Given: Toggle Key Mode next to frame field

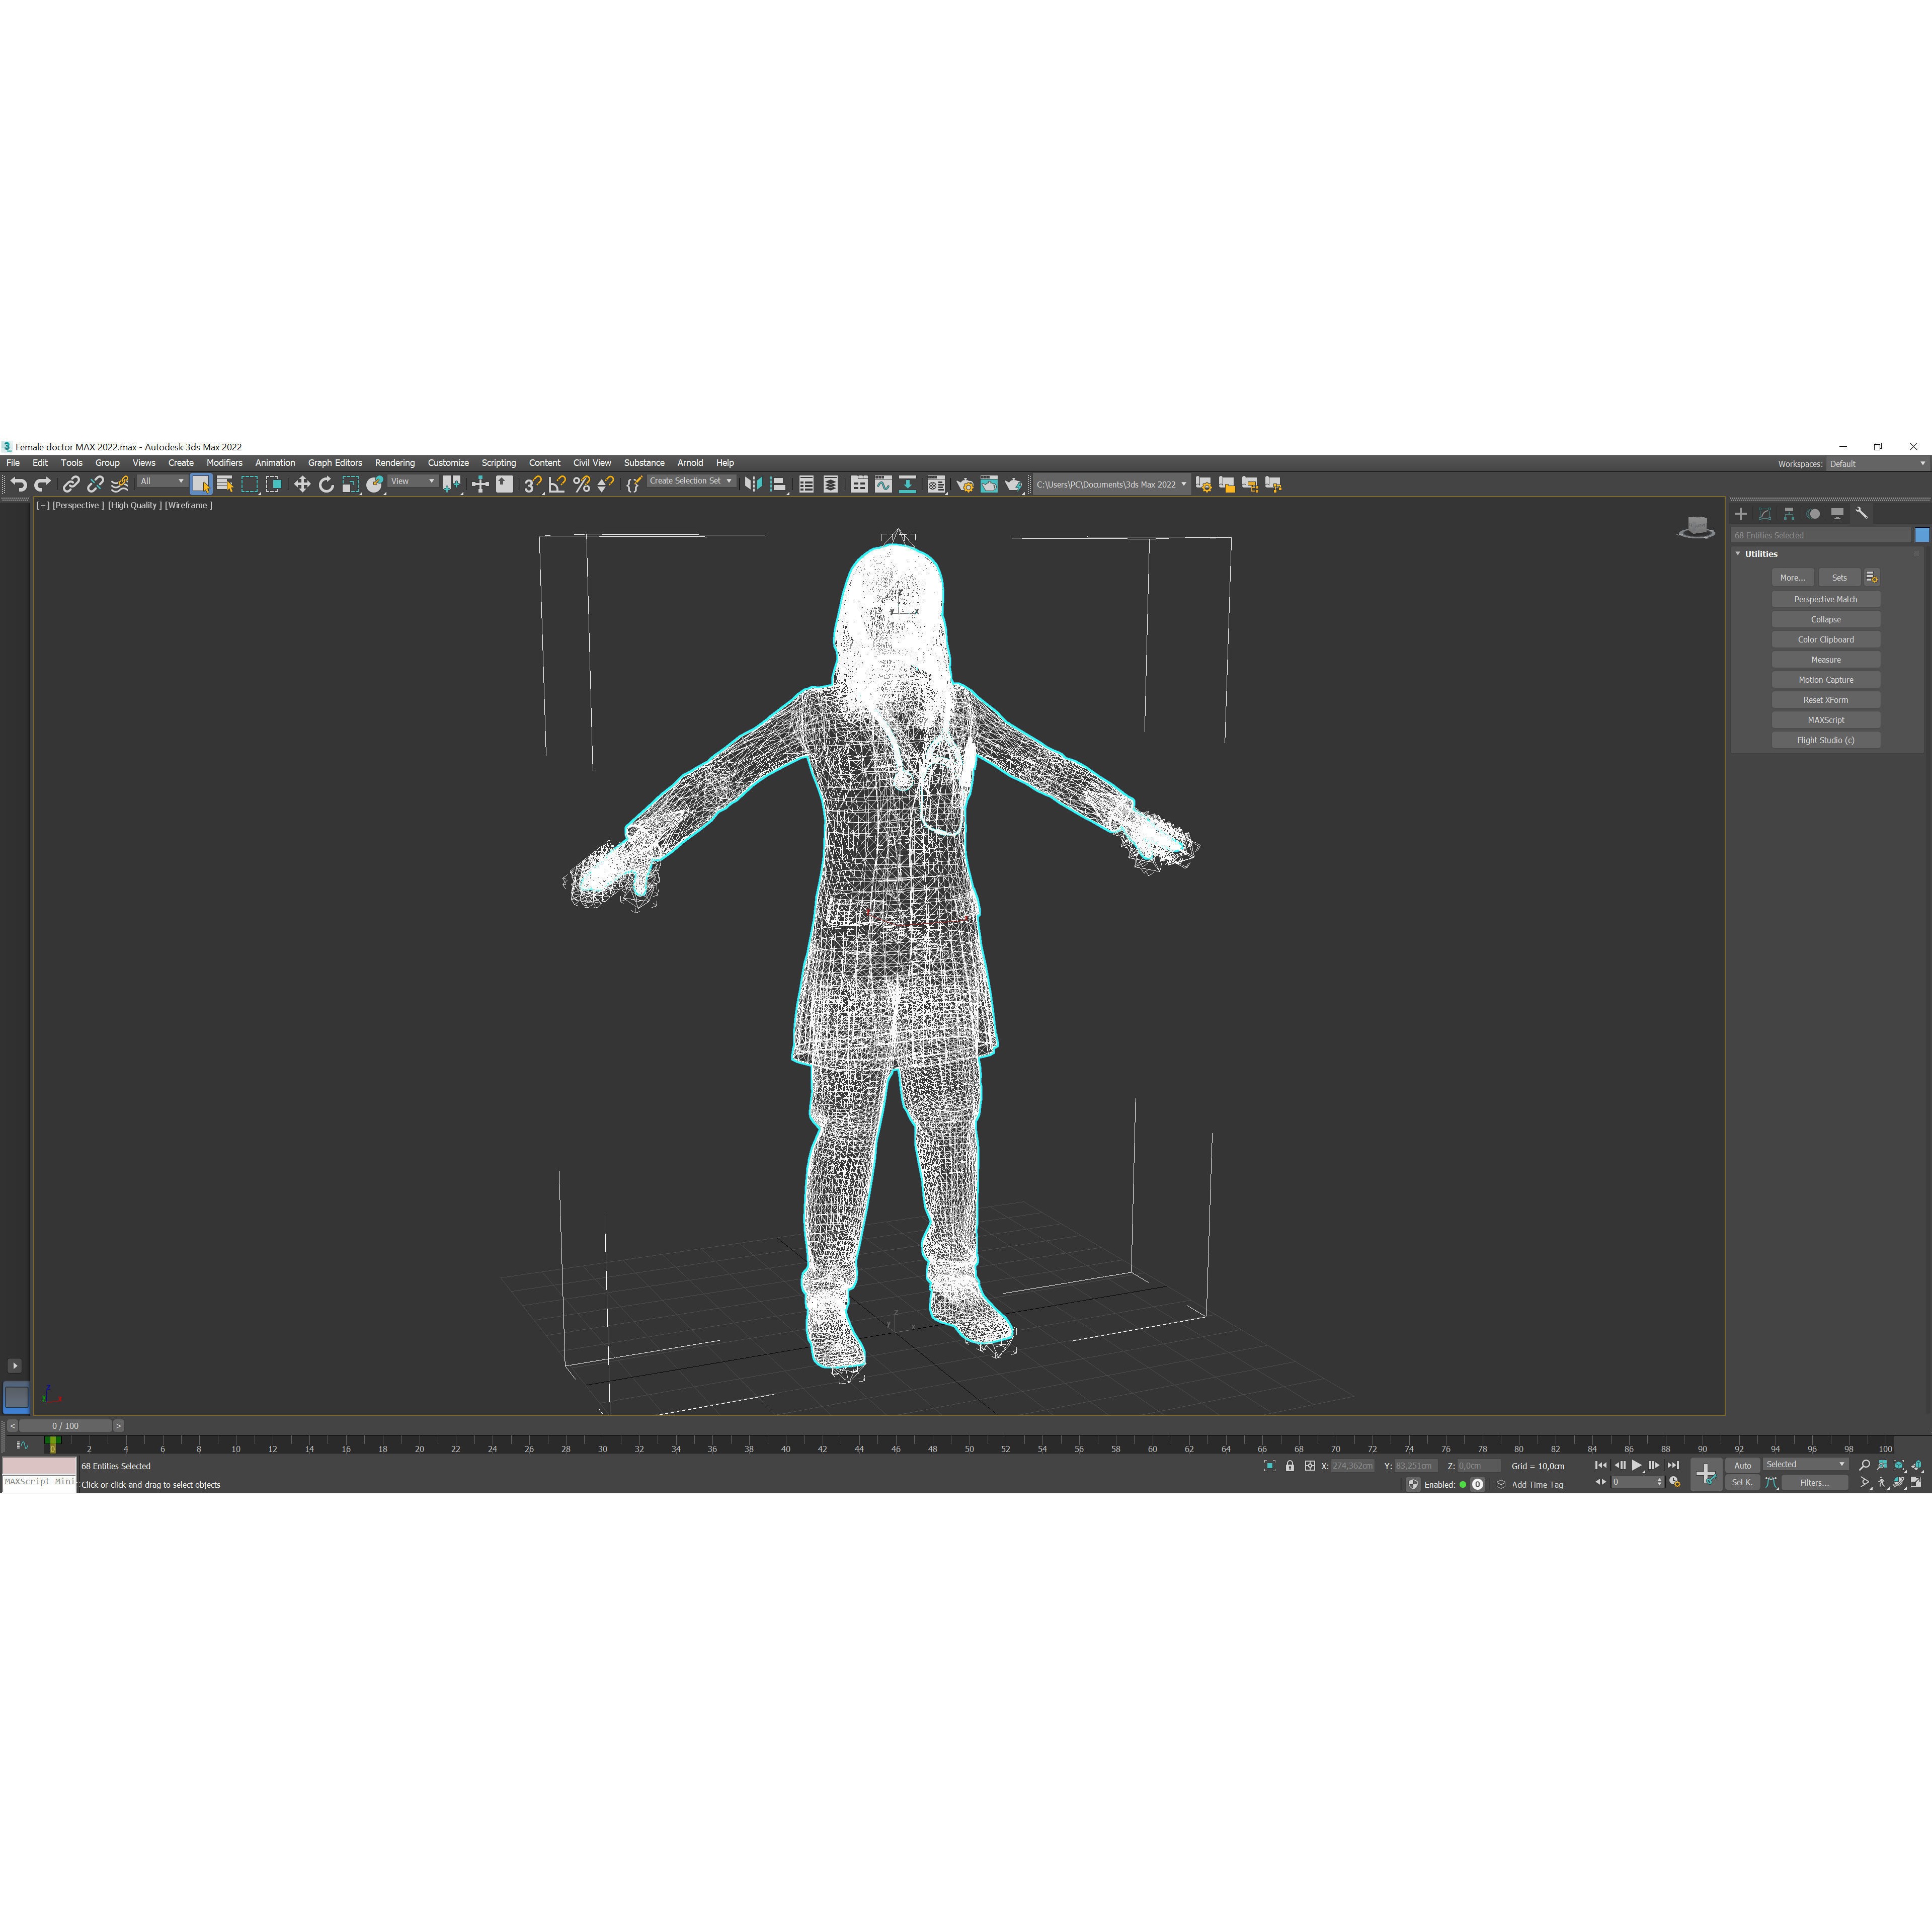Looking at the screenshot, I should click(x=1600, y=1482).
